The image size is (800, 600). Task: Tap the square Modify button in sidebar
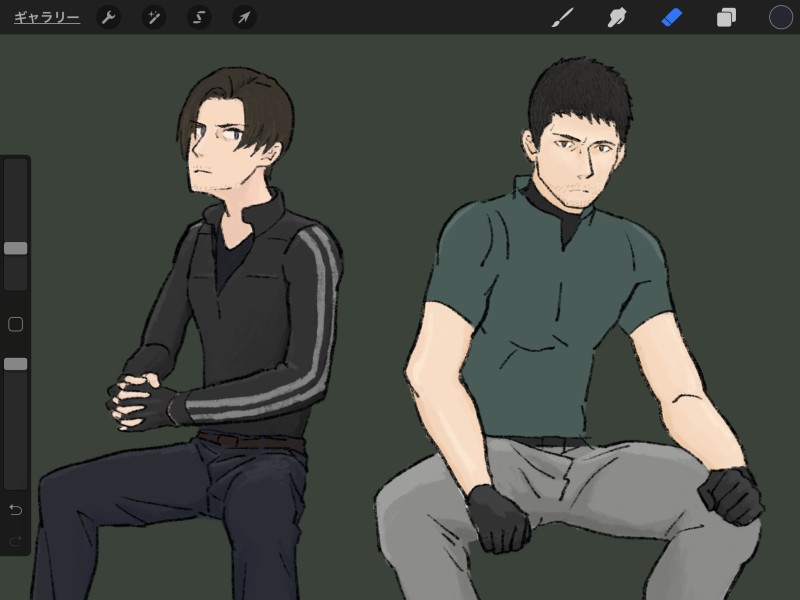[16, 324]
